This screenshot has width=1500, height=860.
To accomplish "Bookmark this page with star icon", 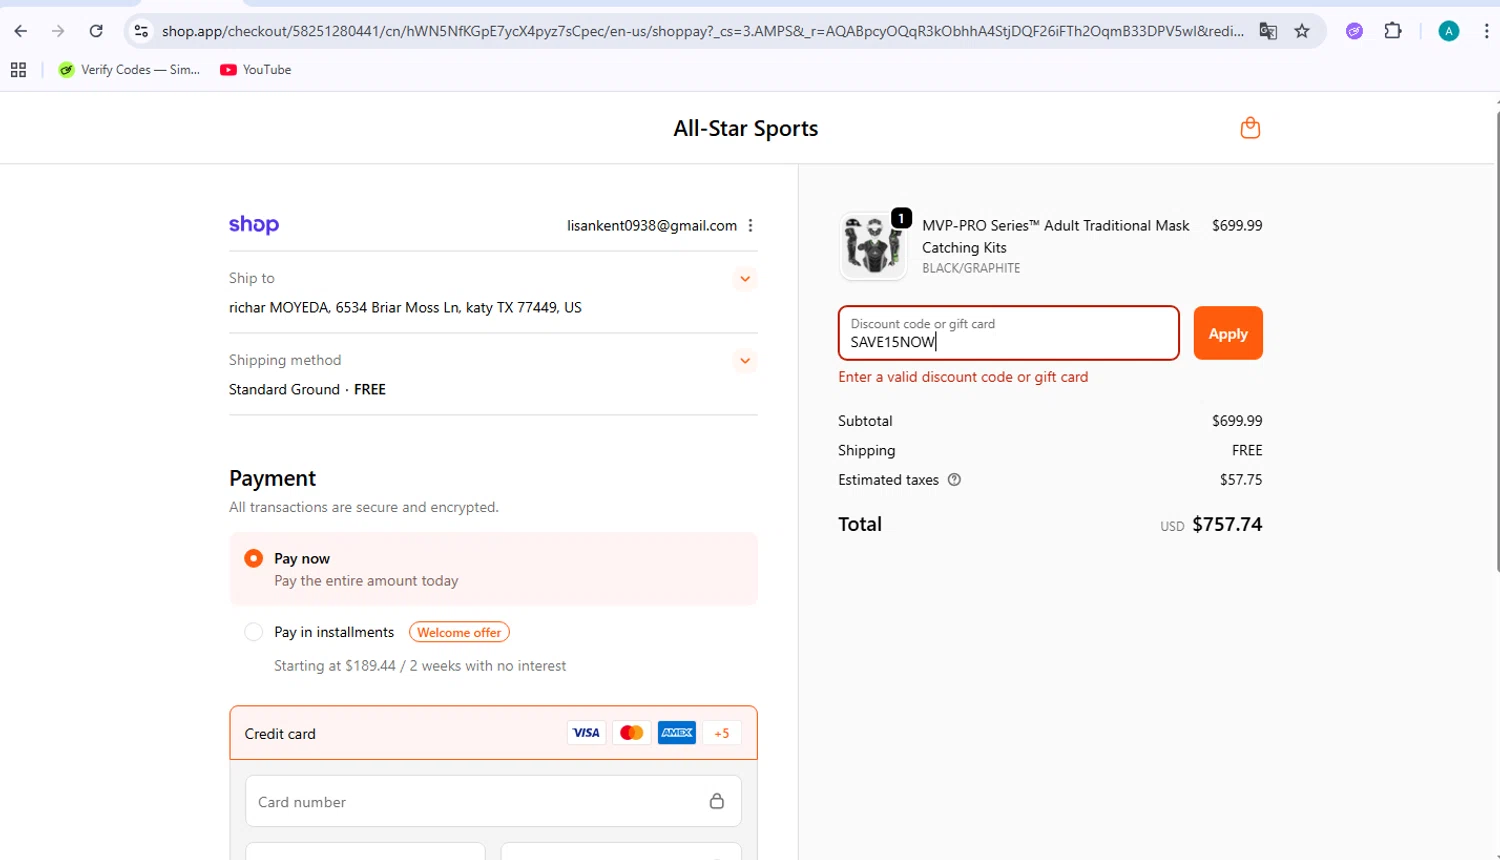I will (1302, 31).
